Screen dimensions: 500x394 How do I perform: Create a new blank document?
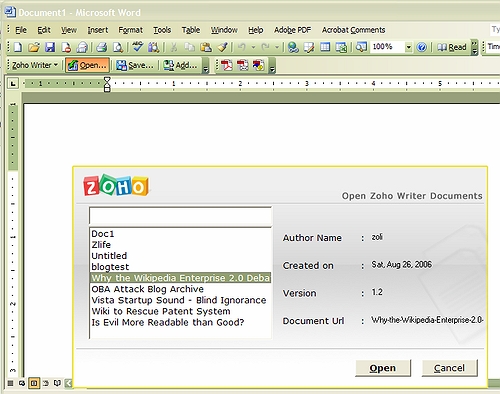18,47
